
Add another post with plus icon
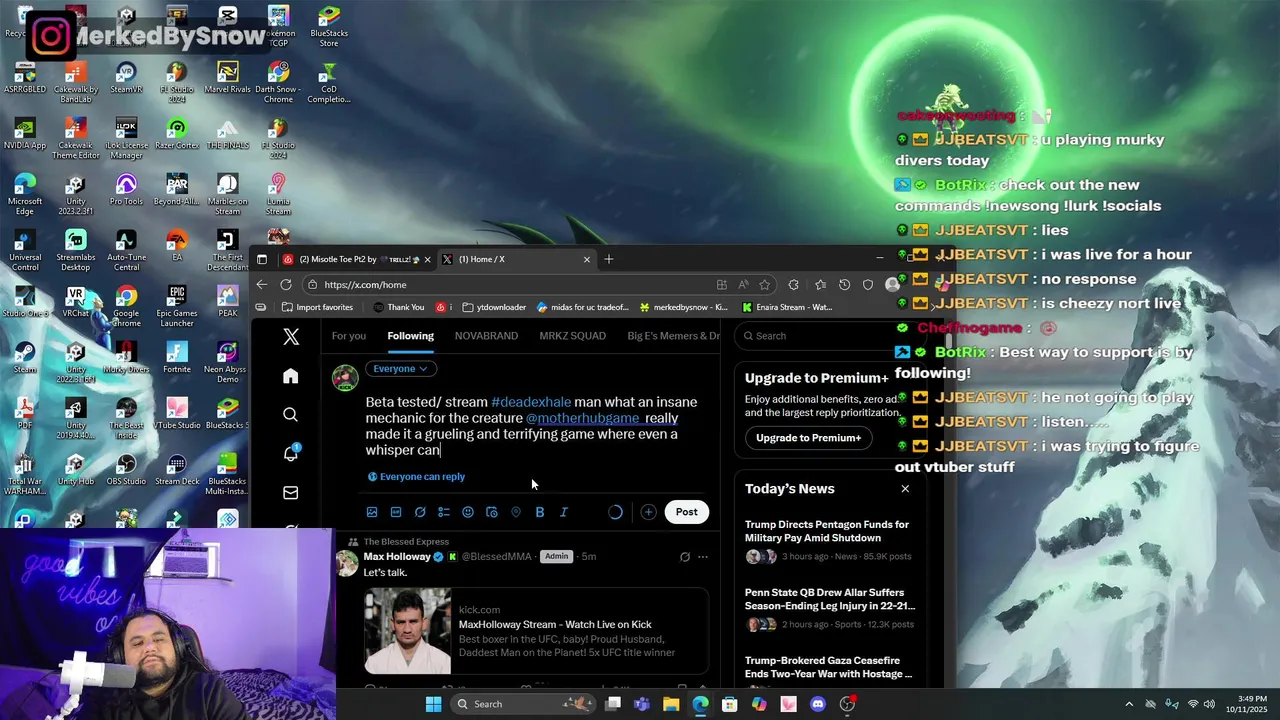click(x=648, y=512)
